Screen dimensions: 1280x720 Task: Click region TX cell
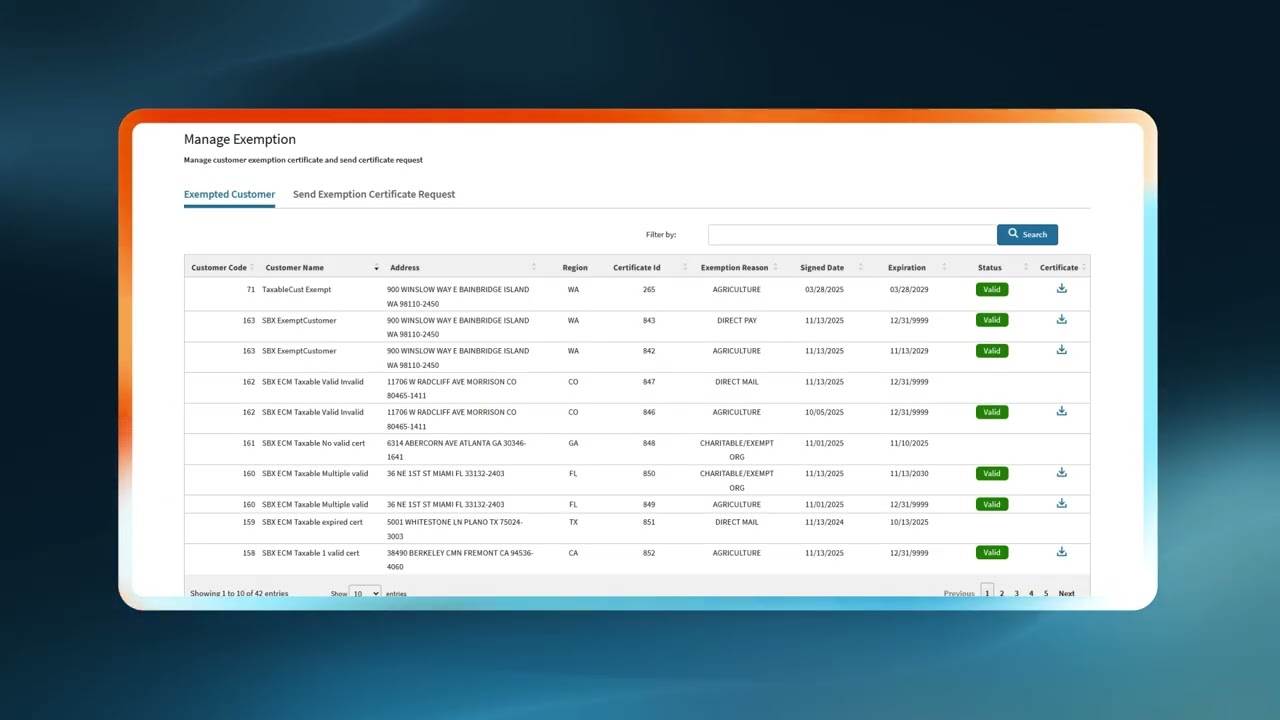point(573,522)
